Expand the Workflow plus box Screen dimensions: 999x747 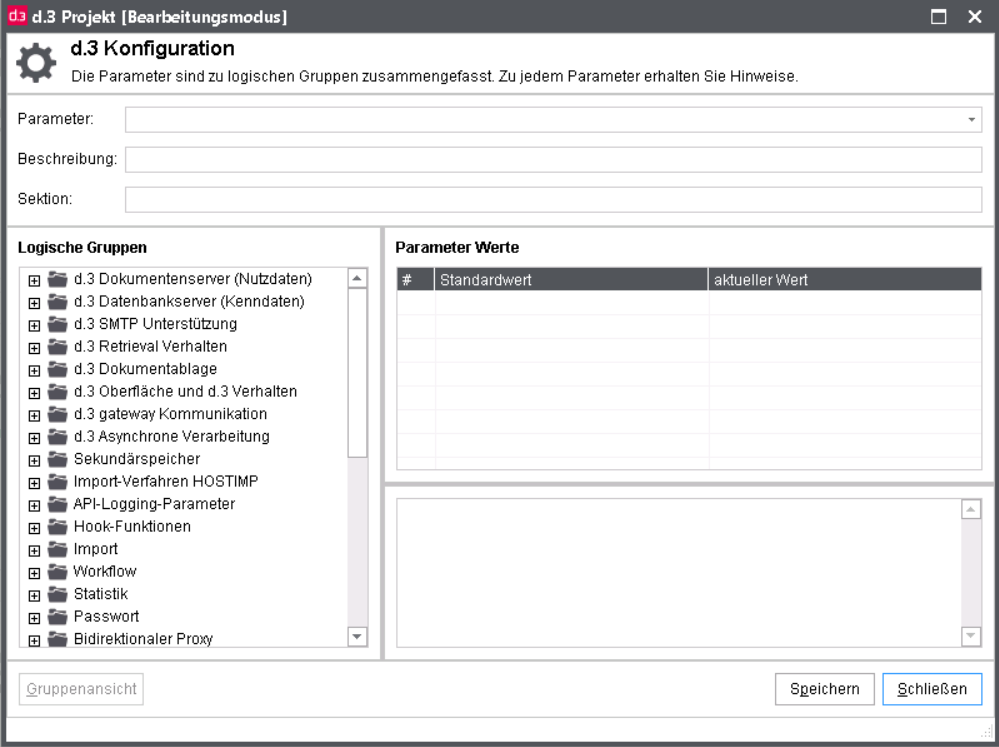coord(34,573)
